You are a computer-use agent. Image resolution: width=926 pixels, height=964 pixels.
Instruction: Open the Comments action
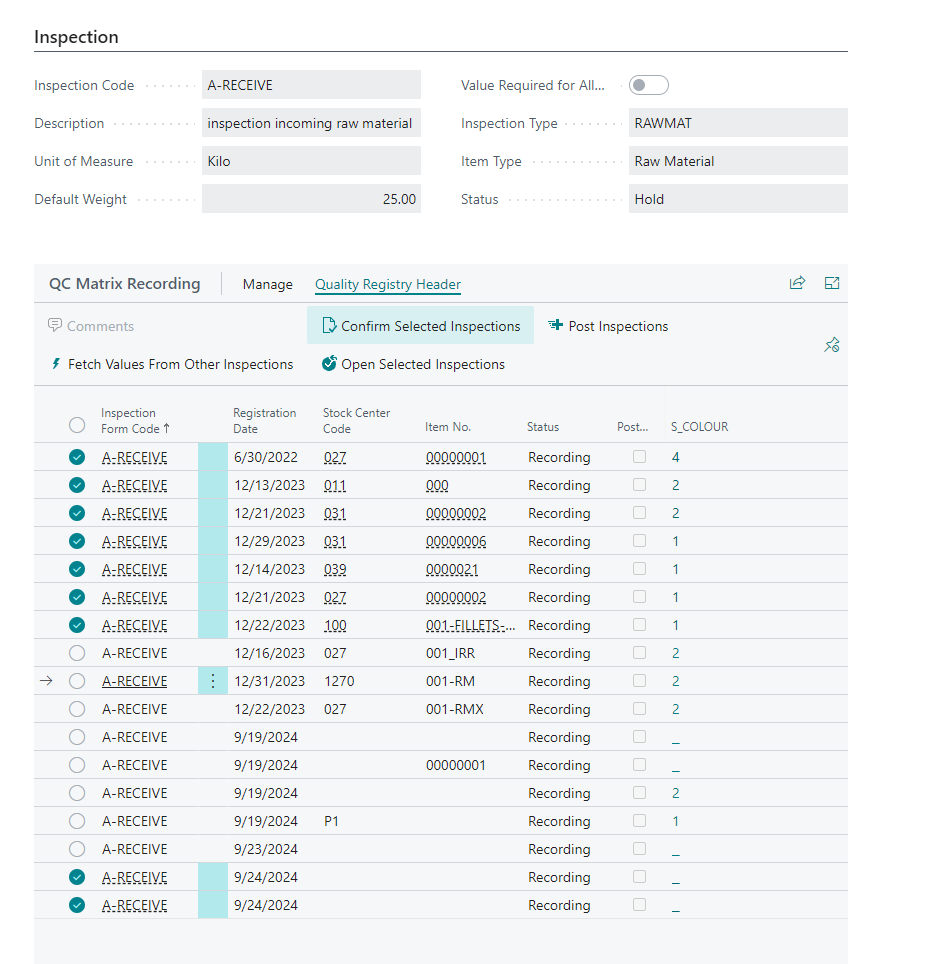[91, 326]
